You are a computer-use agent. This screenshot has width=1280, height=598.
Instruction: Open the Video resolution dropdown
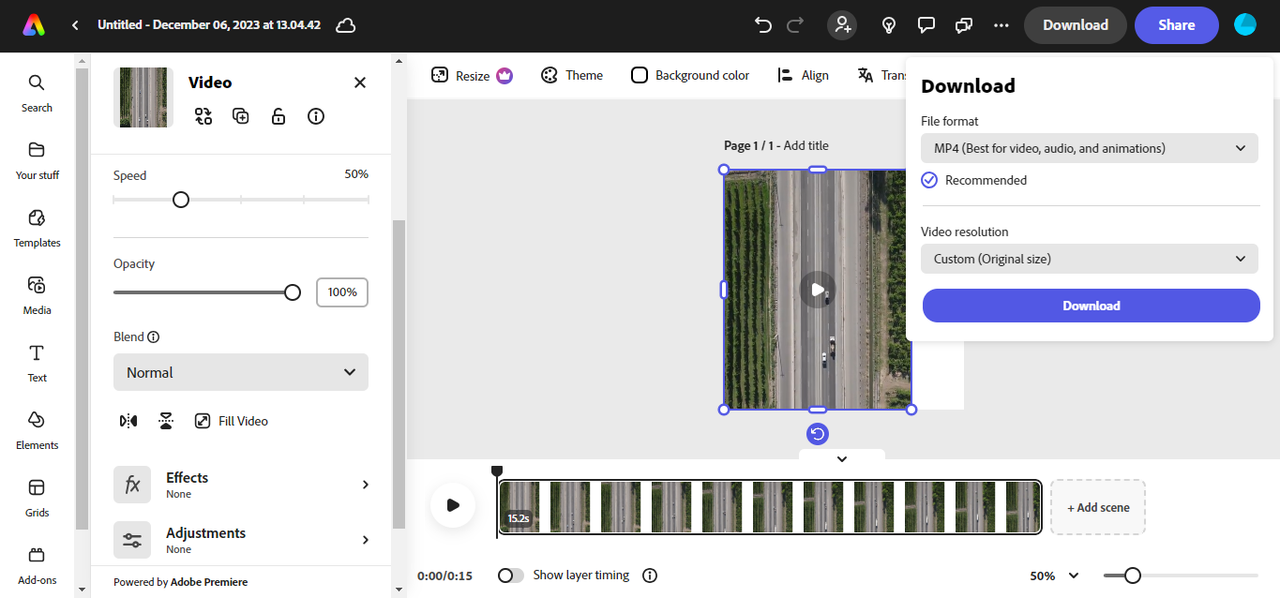(x=1089, y=259)
